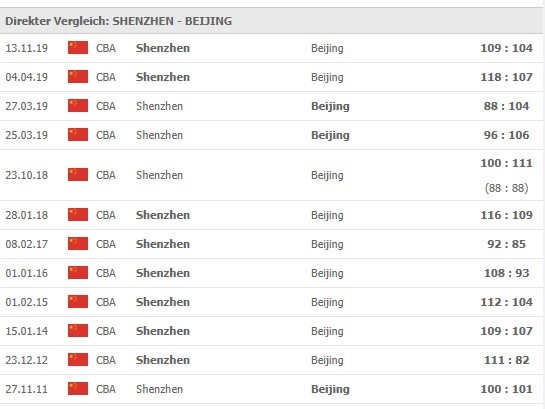The height and width of the screenshot is (409, 545).
Task: Open the 109 : 107 score from 15.01.14
Action: tap(506, 331)
